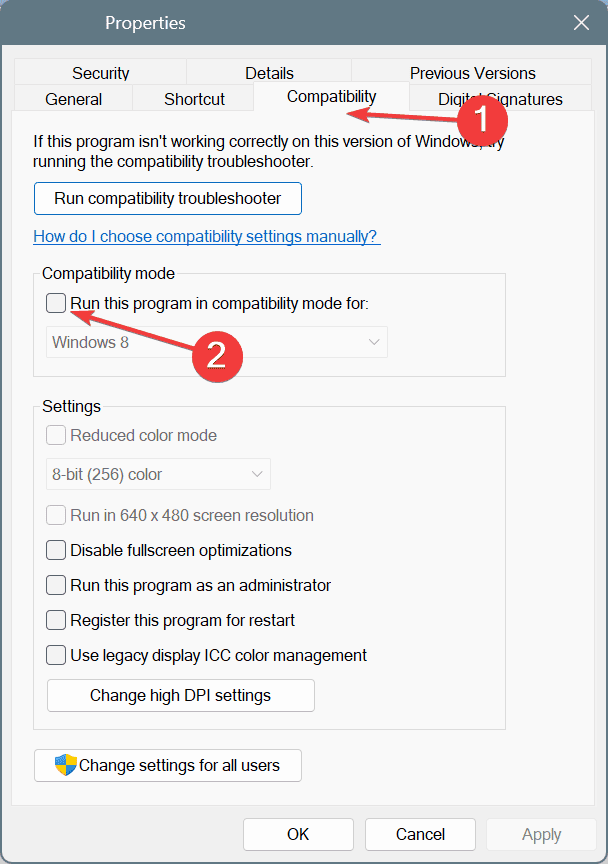
Task: Expand the 8-bit (256) color dropdown
Action: (159, 474)
